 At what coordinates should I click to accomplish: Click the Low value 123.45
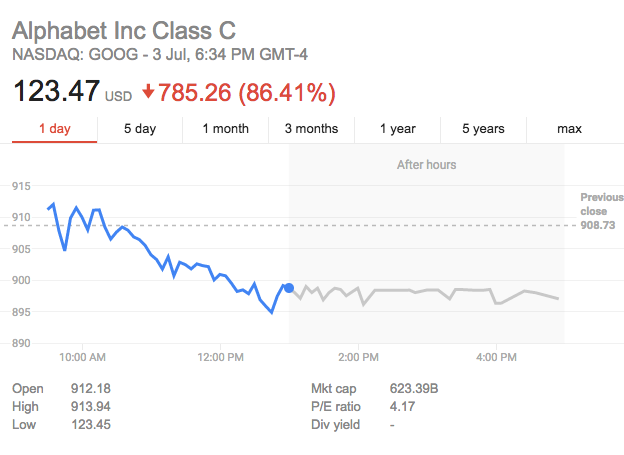tap(91, 425)
